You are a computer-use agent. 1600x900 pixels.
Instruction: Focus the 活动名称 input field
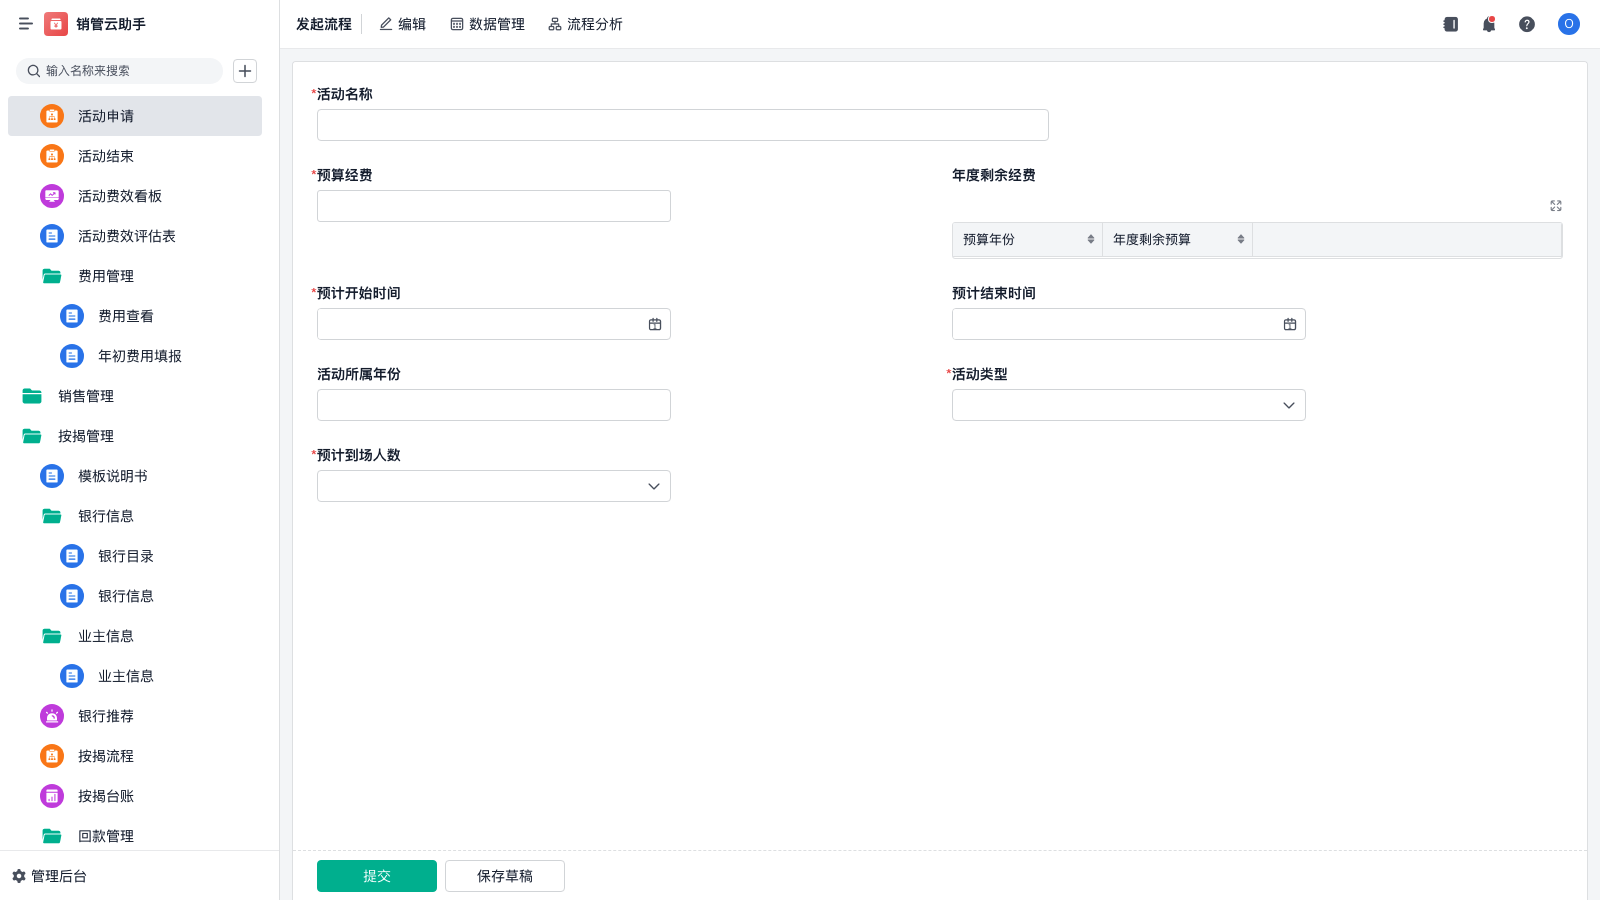[x=682, y=125]
